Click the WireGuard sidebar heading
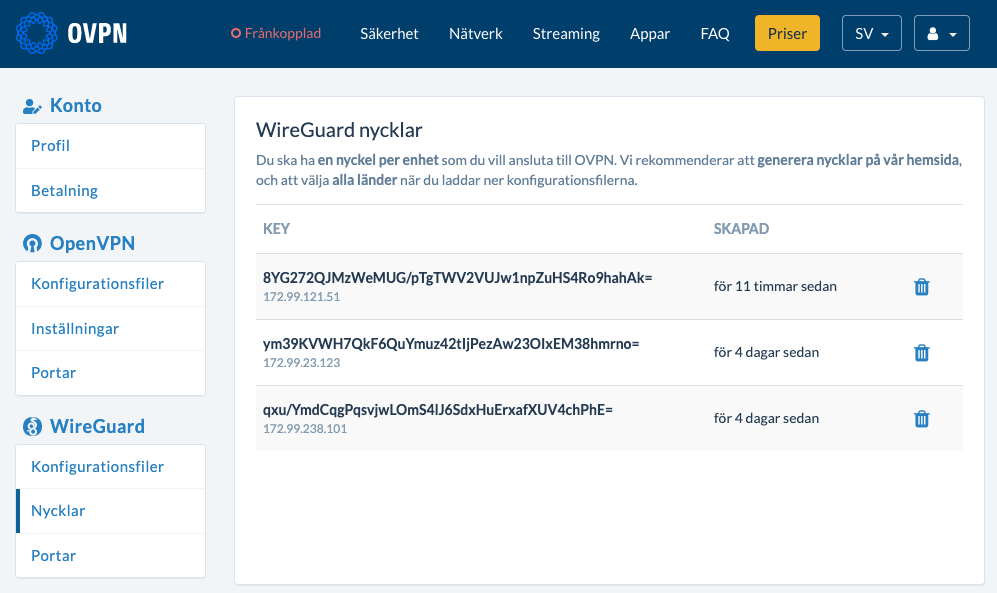Viewport: 997px width, 593px height. [97, 426]
